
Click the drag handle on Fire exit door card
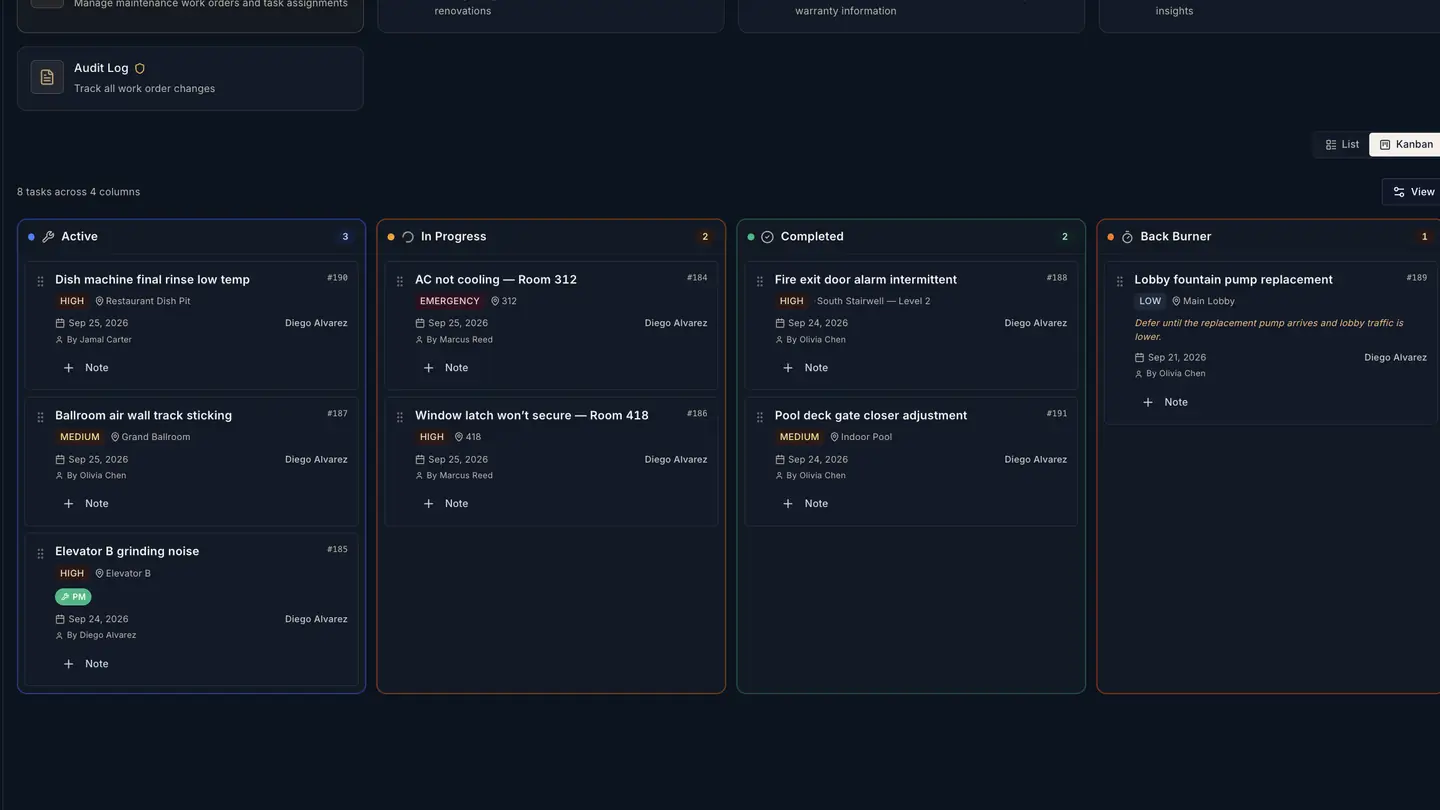point(760,281)
